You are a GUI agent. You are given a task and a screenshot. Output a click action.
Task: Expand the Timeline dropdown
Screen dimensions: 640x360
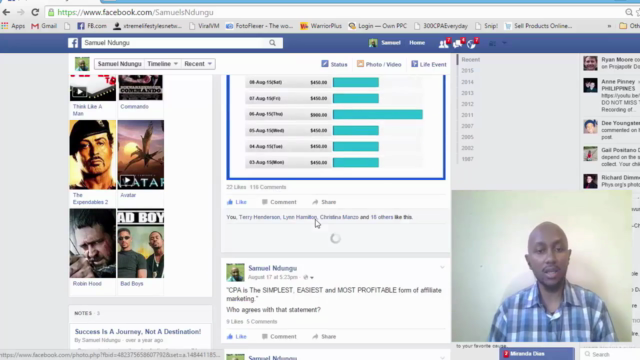click(162, 64)
